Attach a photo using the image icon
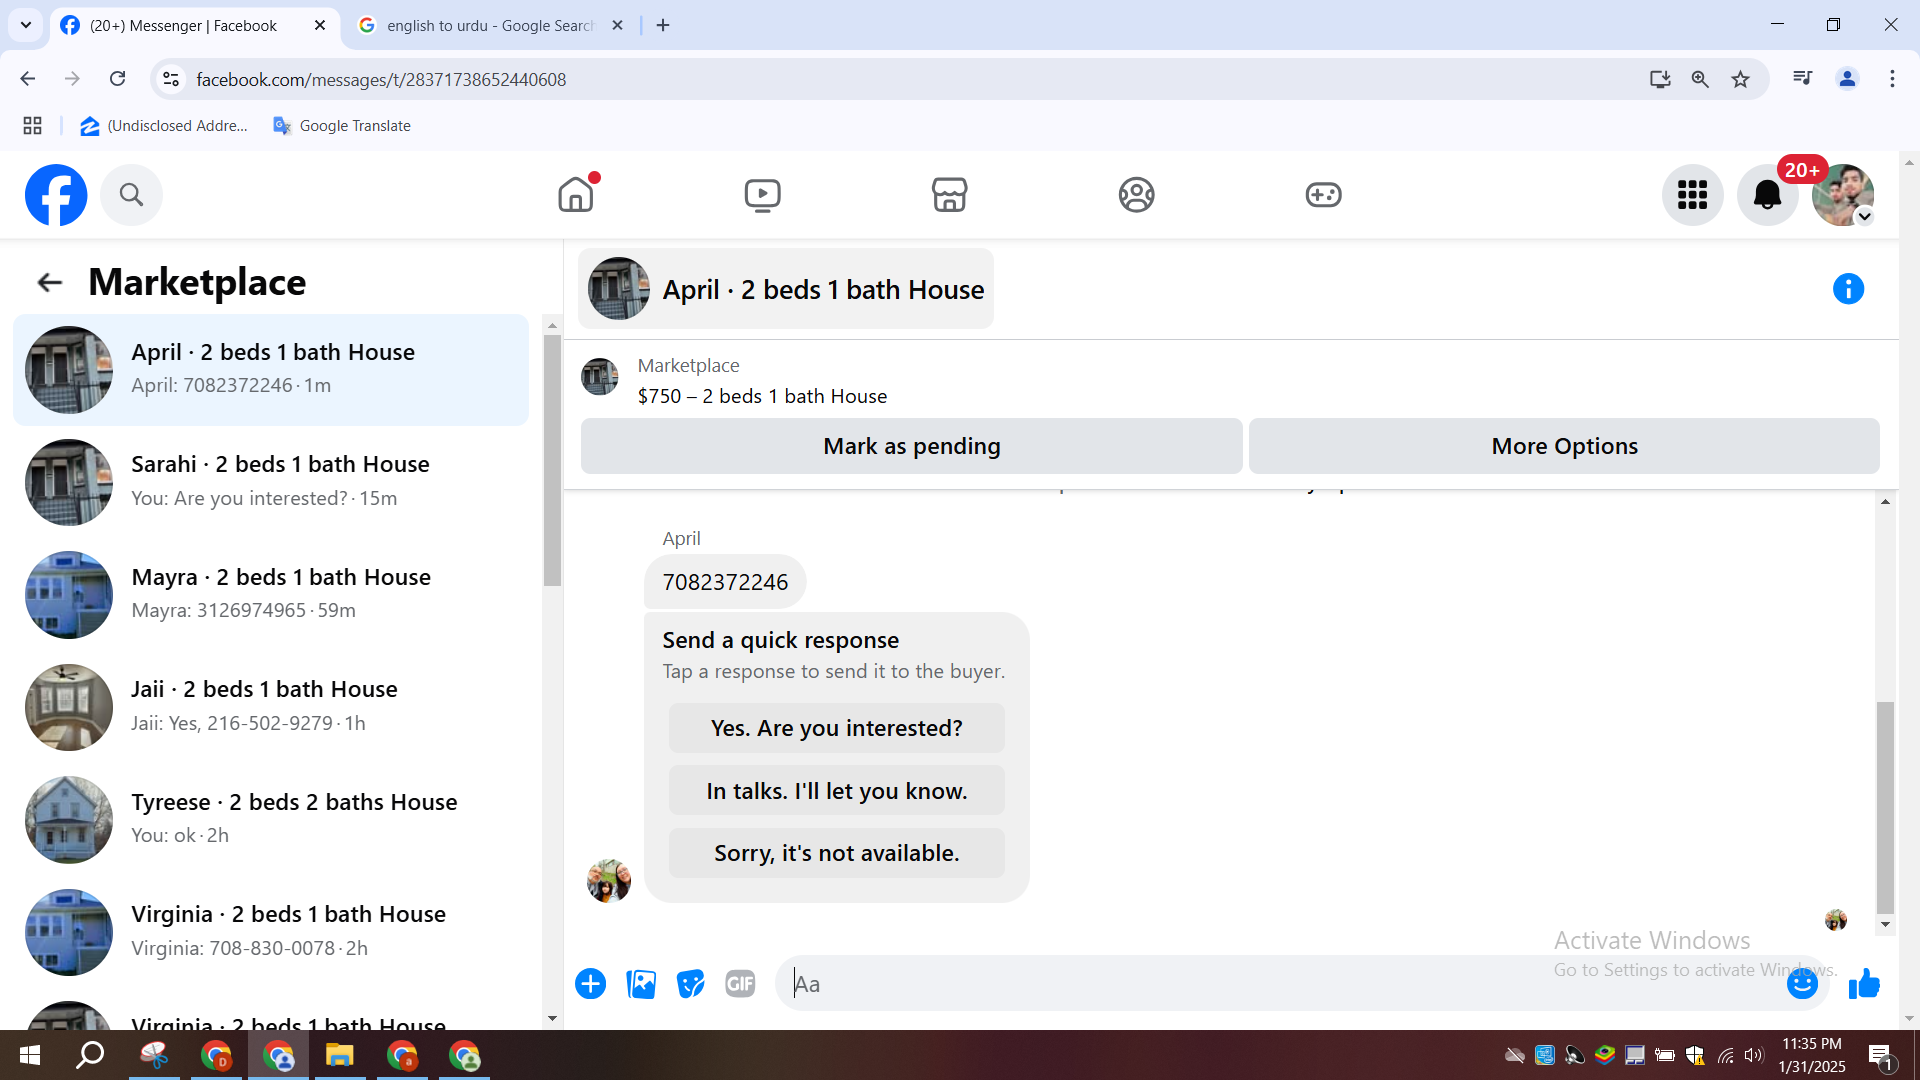This screenshot has width=1920, height=1080. [641, 984]
